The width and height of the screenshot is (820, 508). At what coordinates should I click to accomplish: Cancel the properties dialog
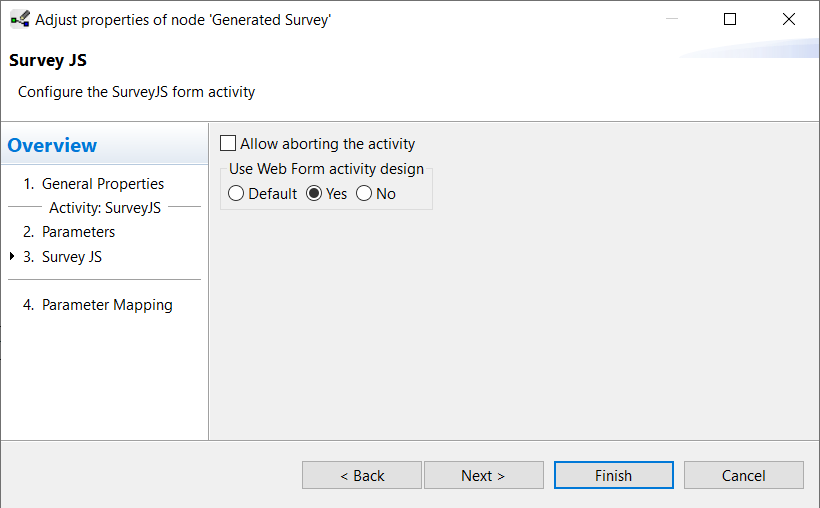coord(744,475)
